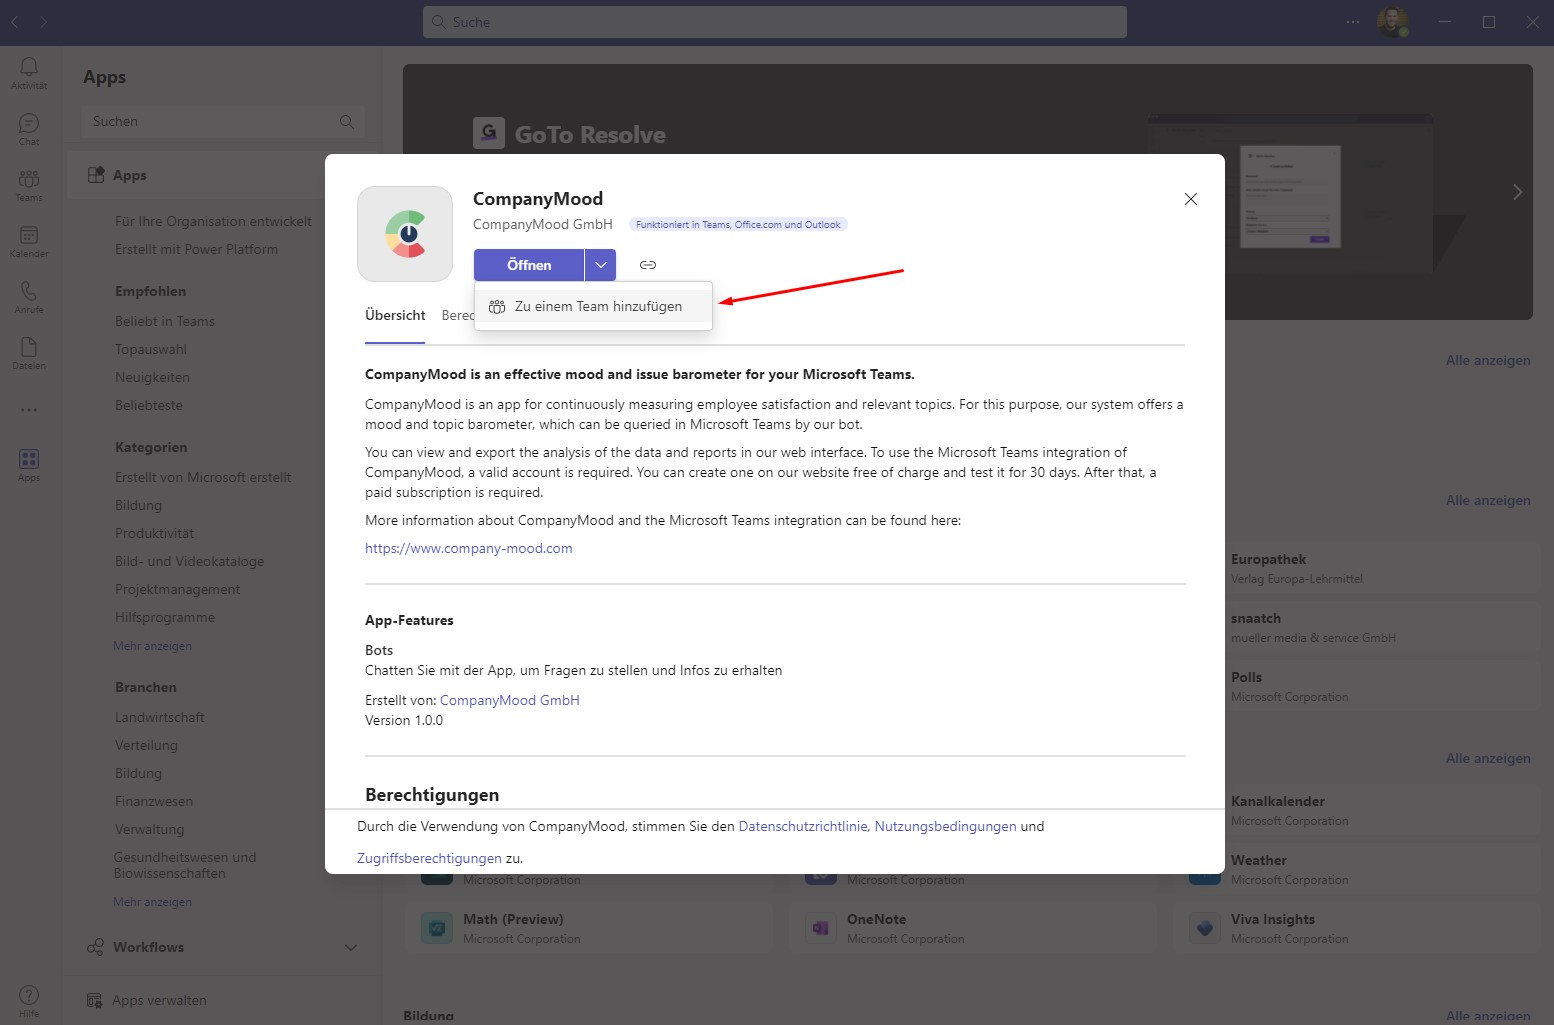
Task: Click the copy link icon next to Öffnen
Action: click(x=648, y=265)
